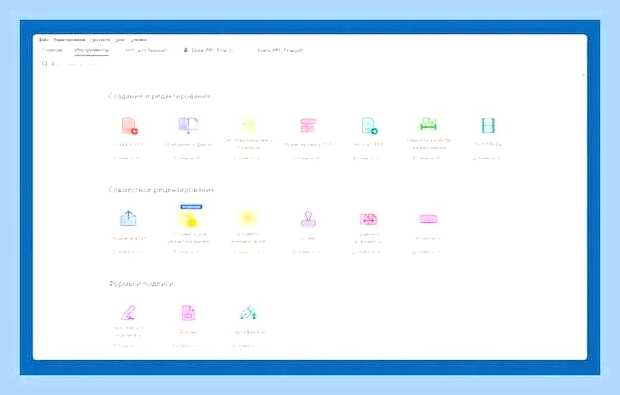
Task: Expand the dropdown under Create PDF
Action: [x=127, y=158]
